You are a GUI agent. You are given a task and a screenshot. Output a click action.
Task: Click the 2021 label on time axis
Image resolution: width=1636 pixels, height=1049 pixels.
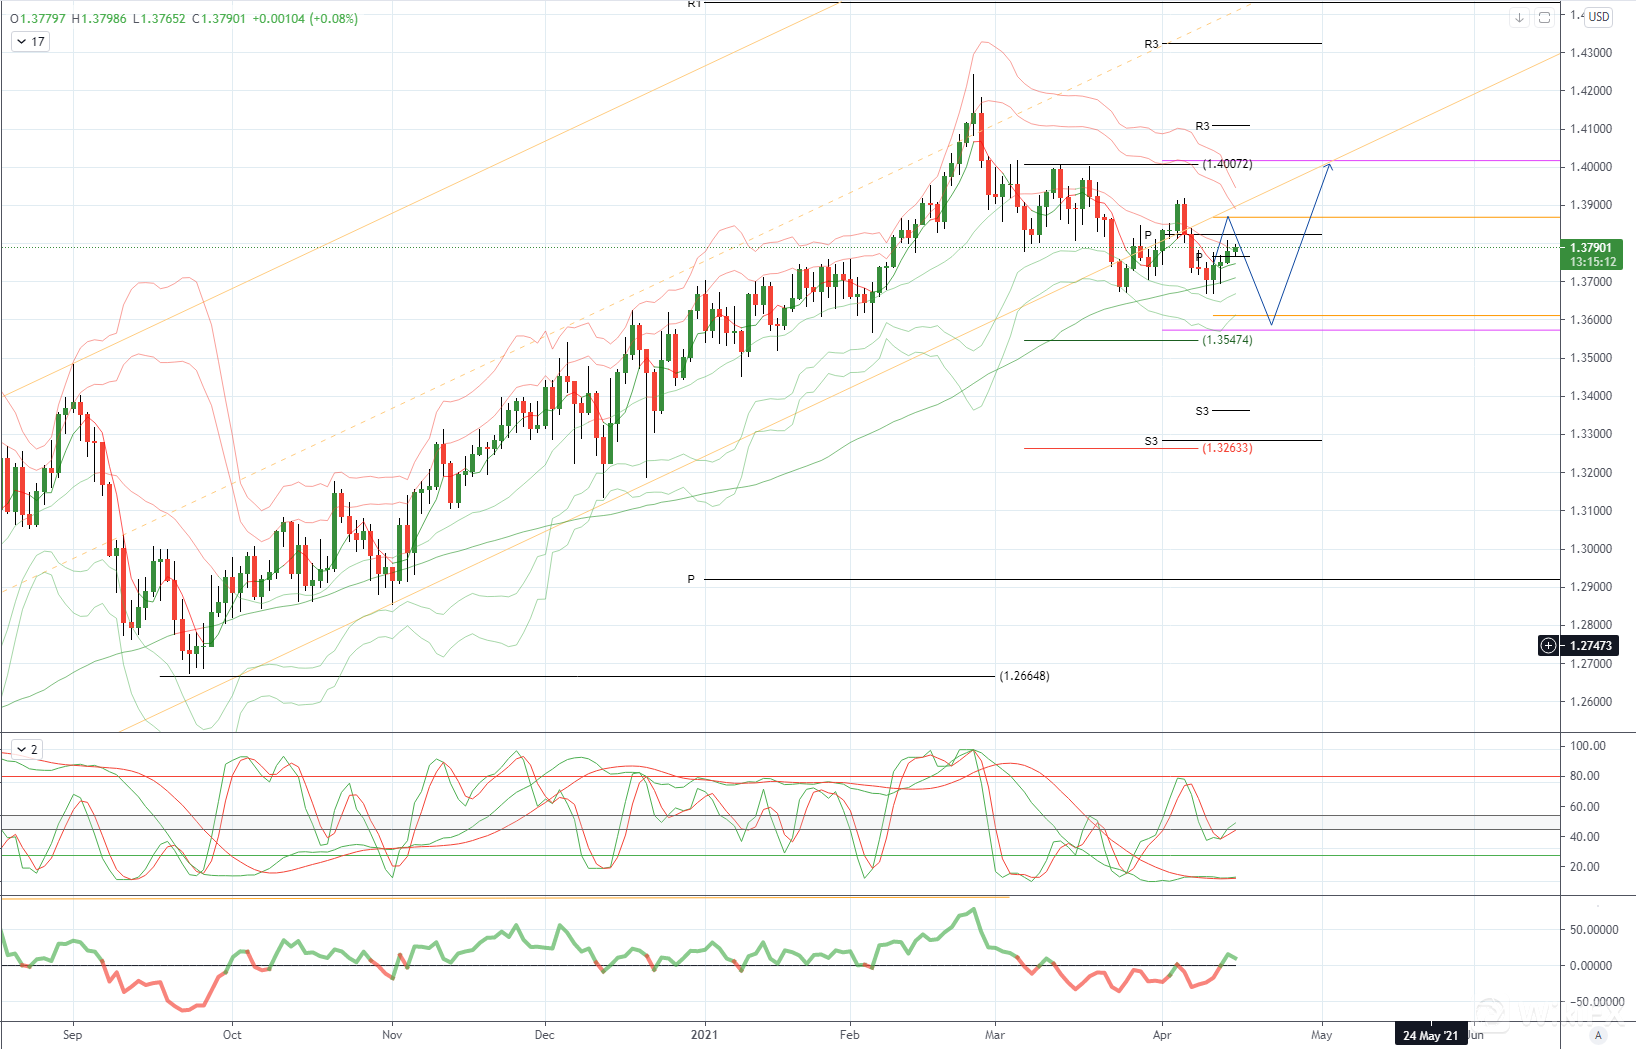[x=704, y=1035]
